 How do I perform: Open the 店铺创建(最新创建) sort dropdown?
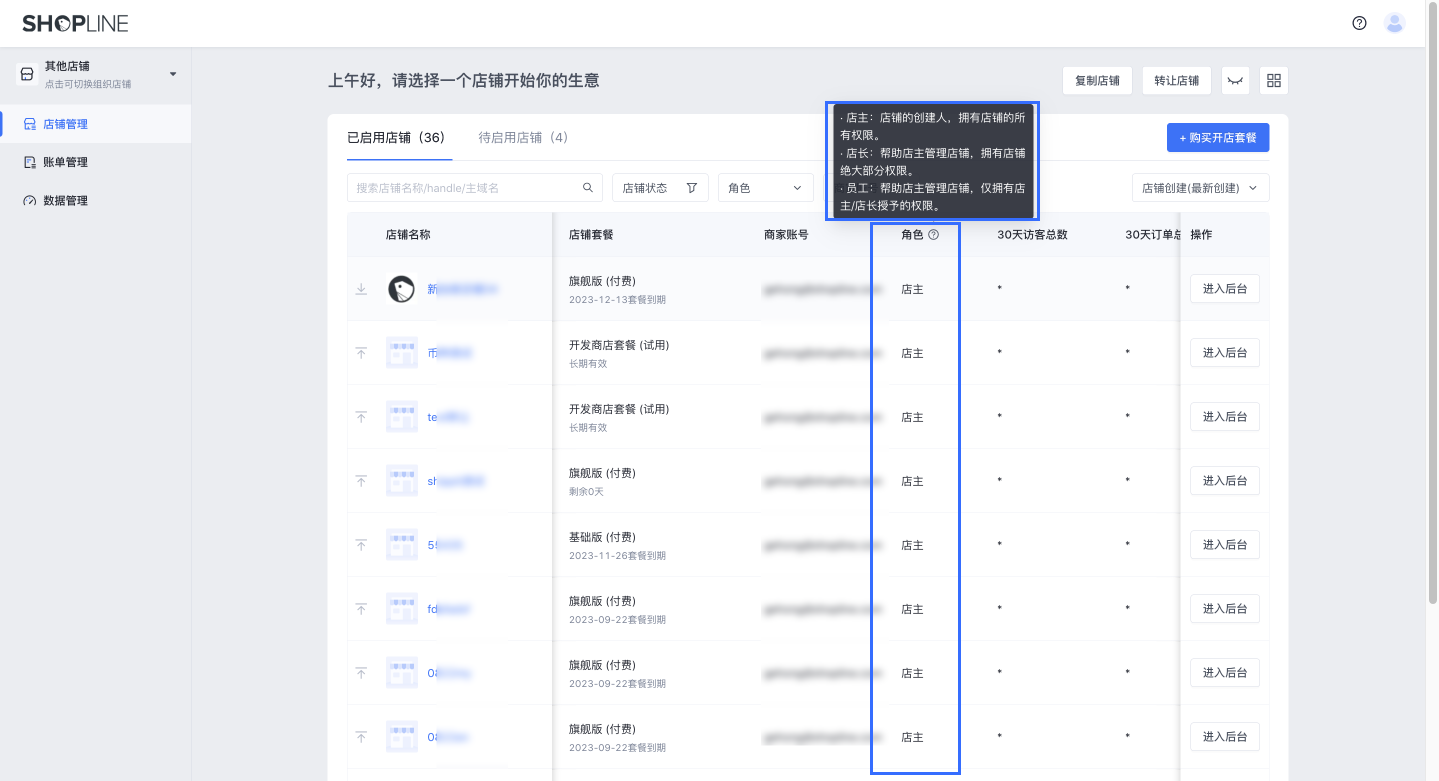pos(1201,188)
